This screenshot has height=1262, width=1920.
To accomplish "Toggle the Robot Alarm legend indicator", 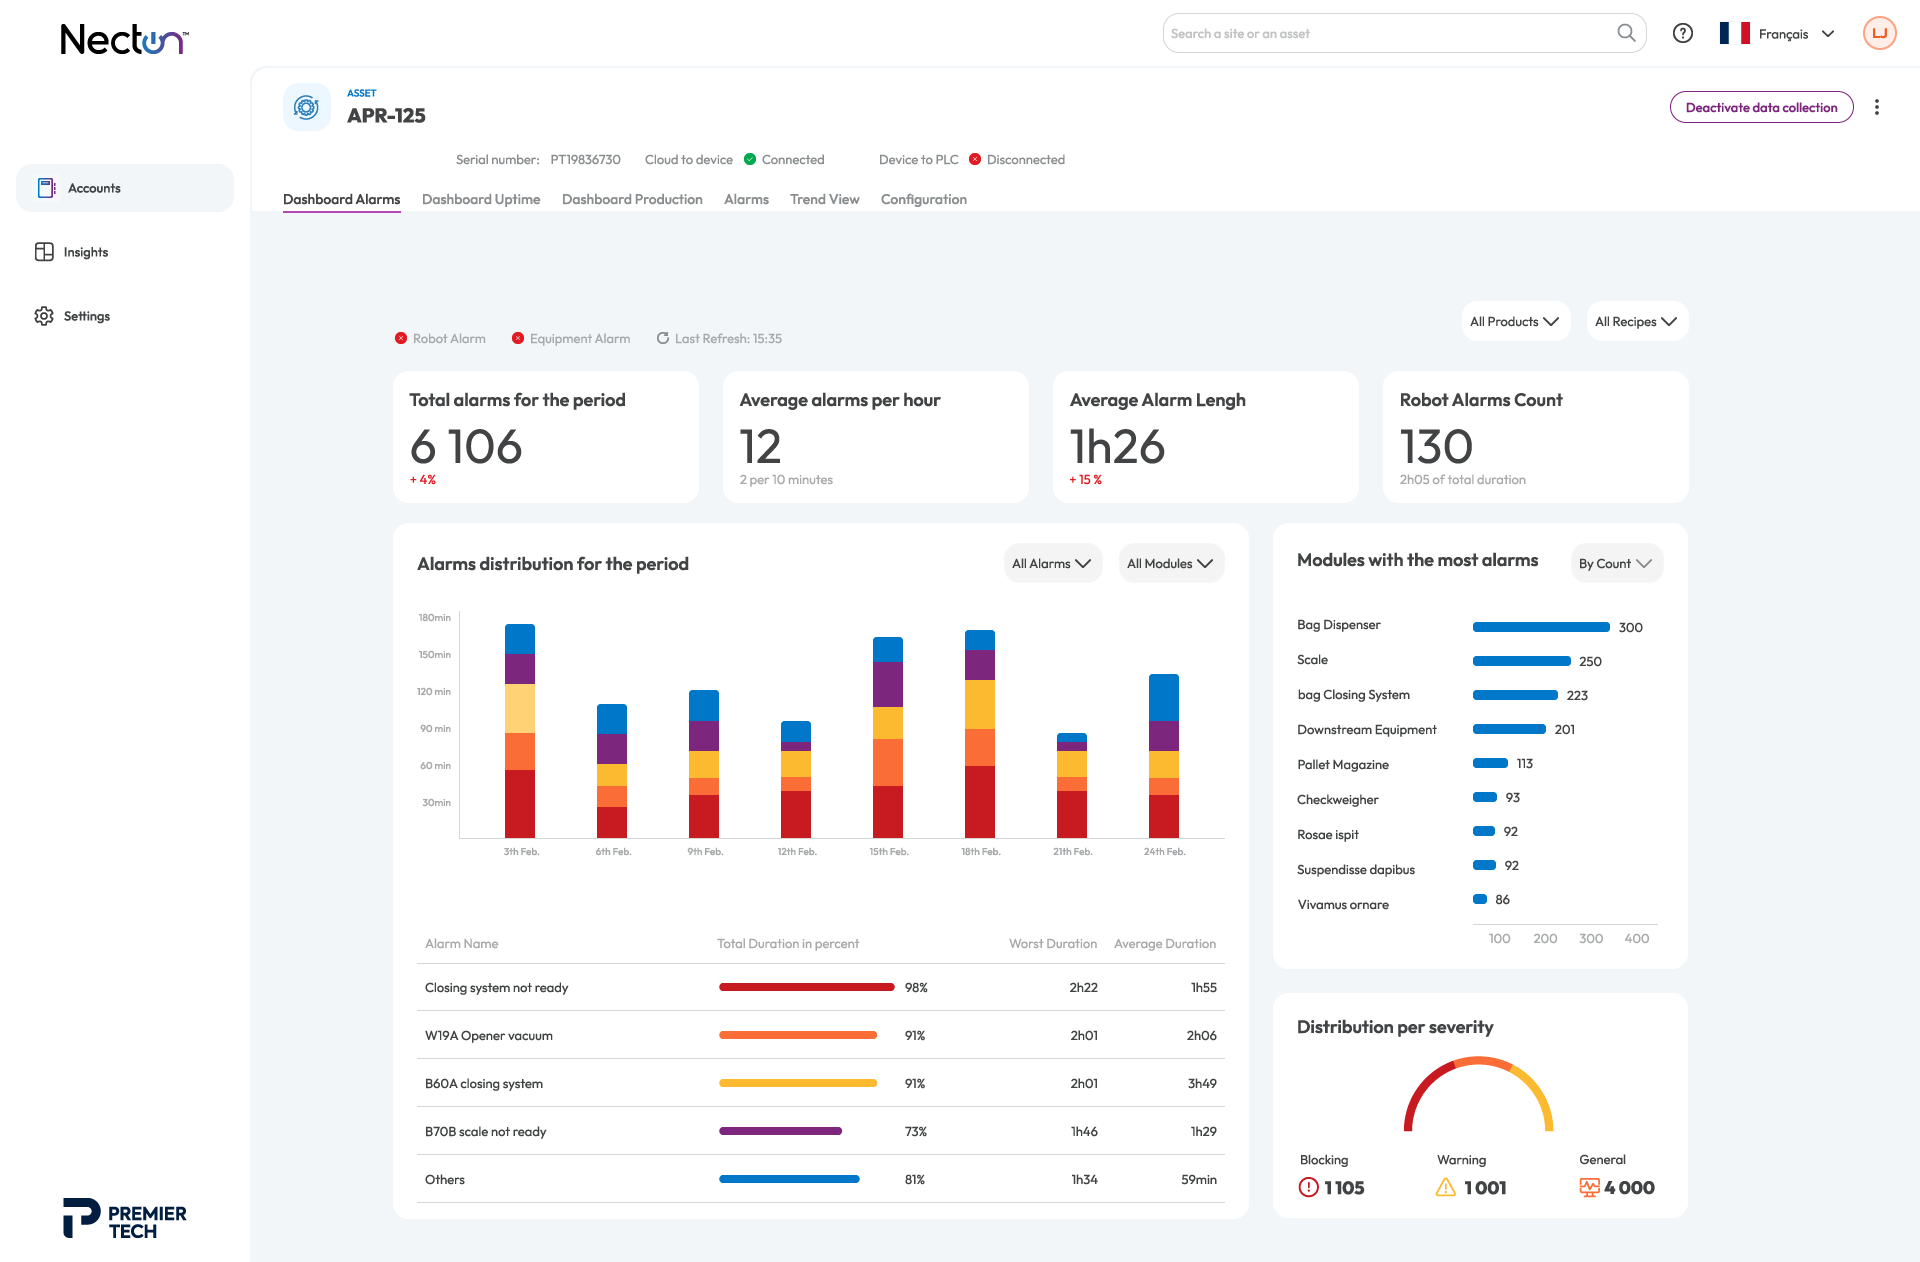I will point(401,338).
